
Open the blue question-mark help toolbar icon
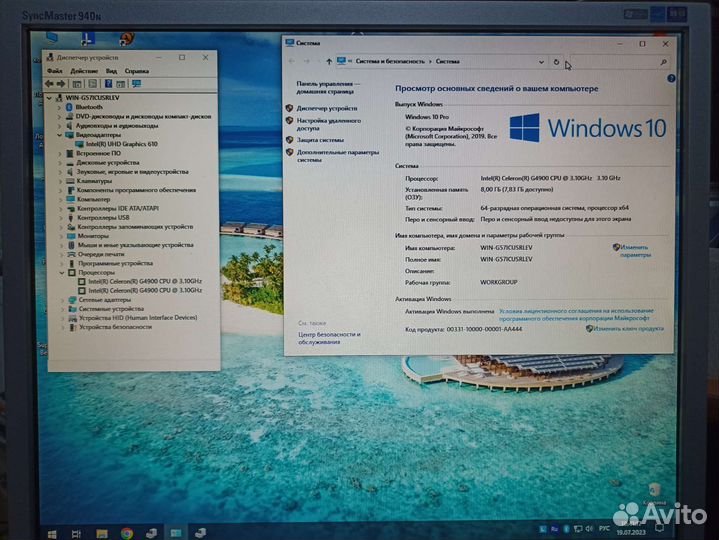point(108,83)
